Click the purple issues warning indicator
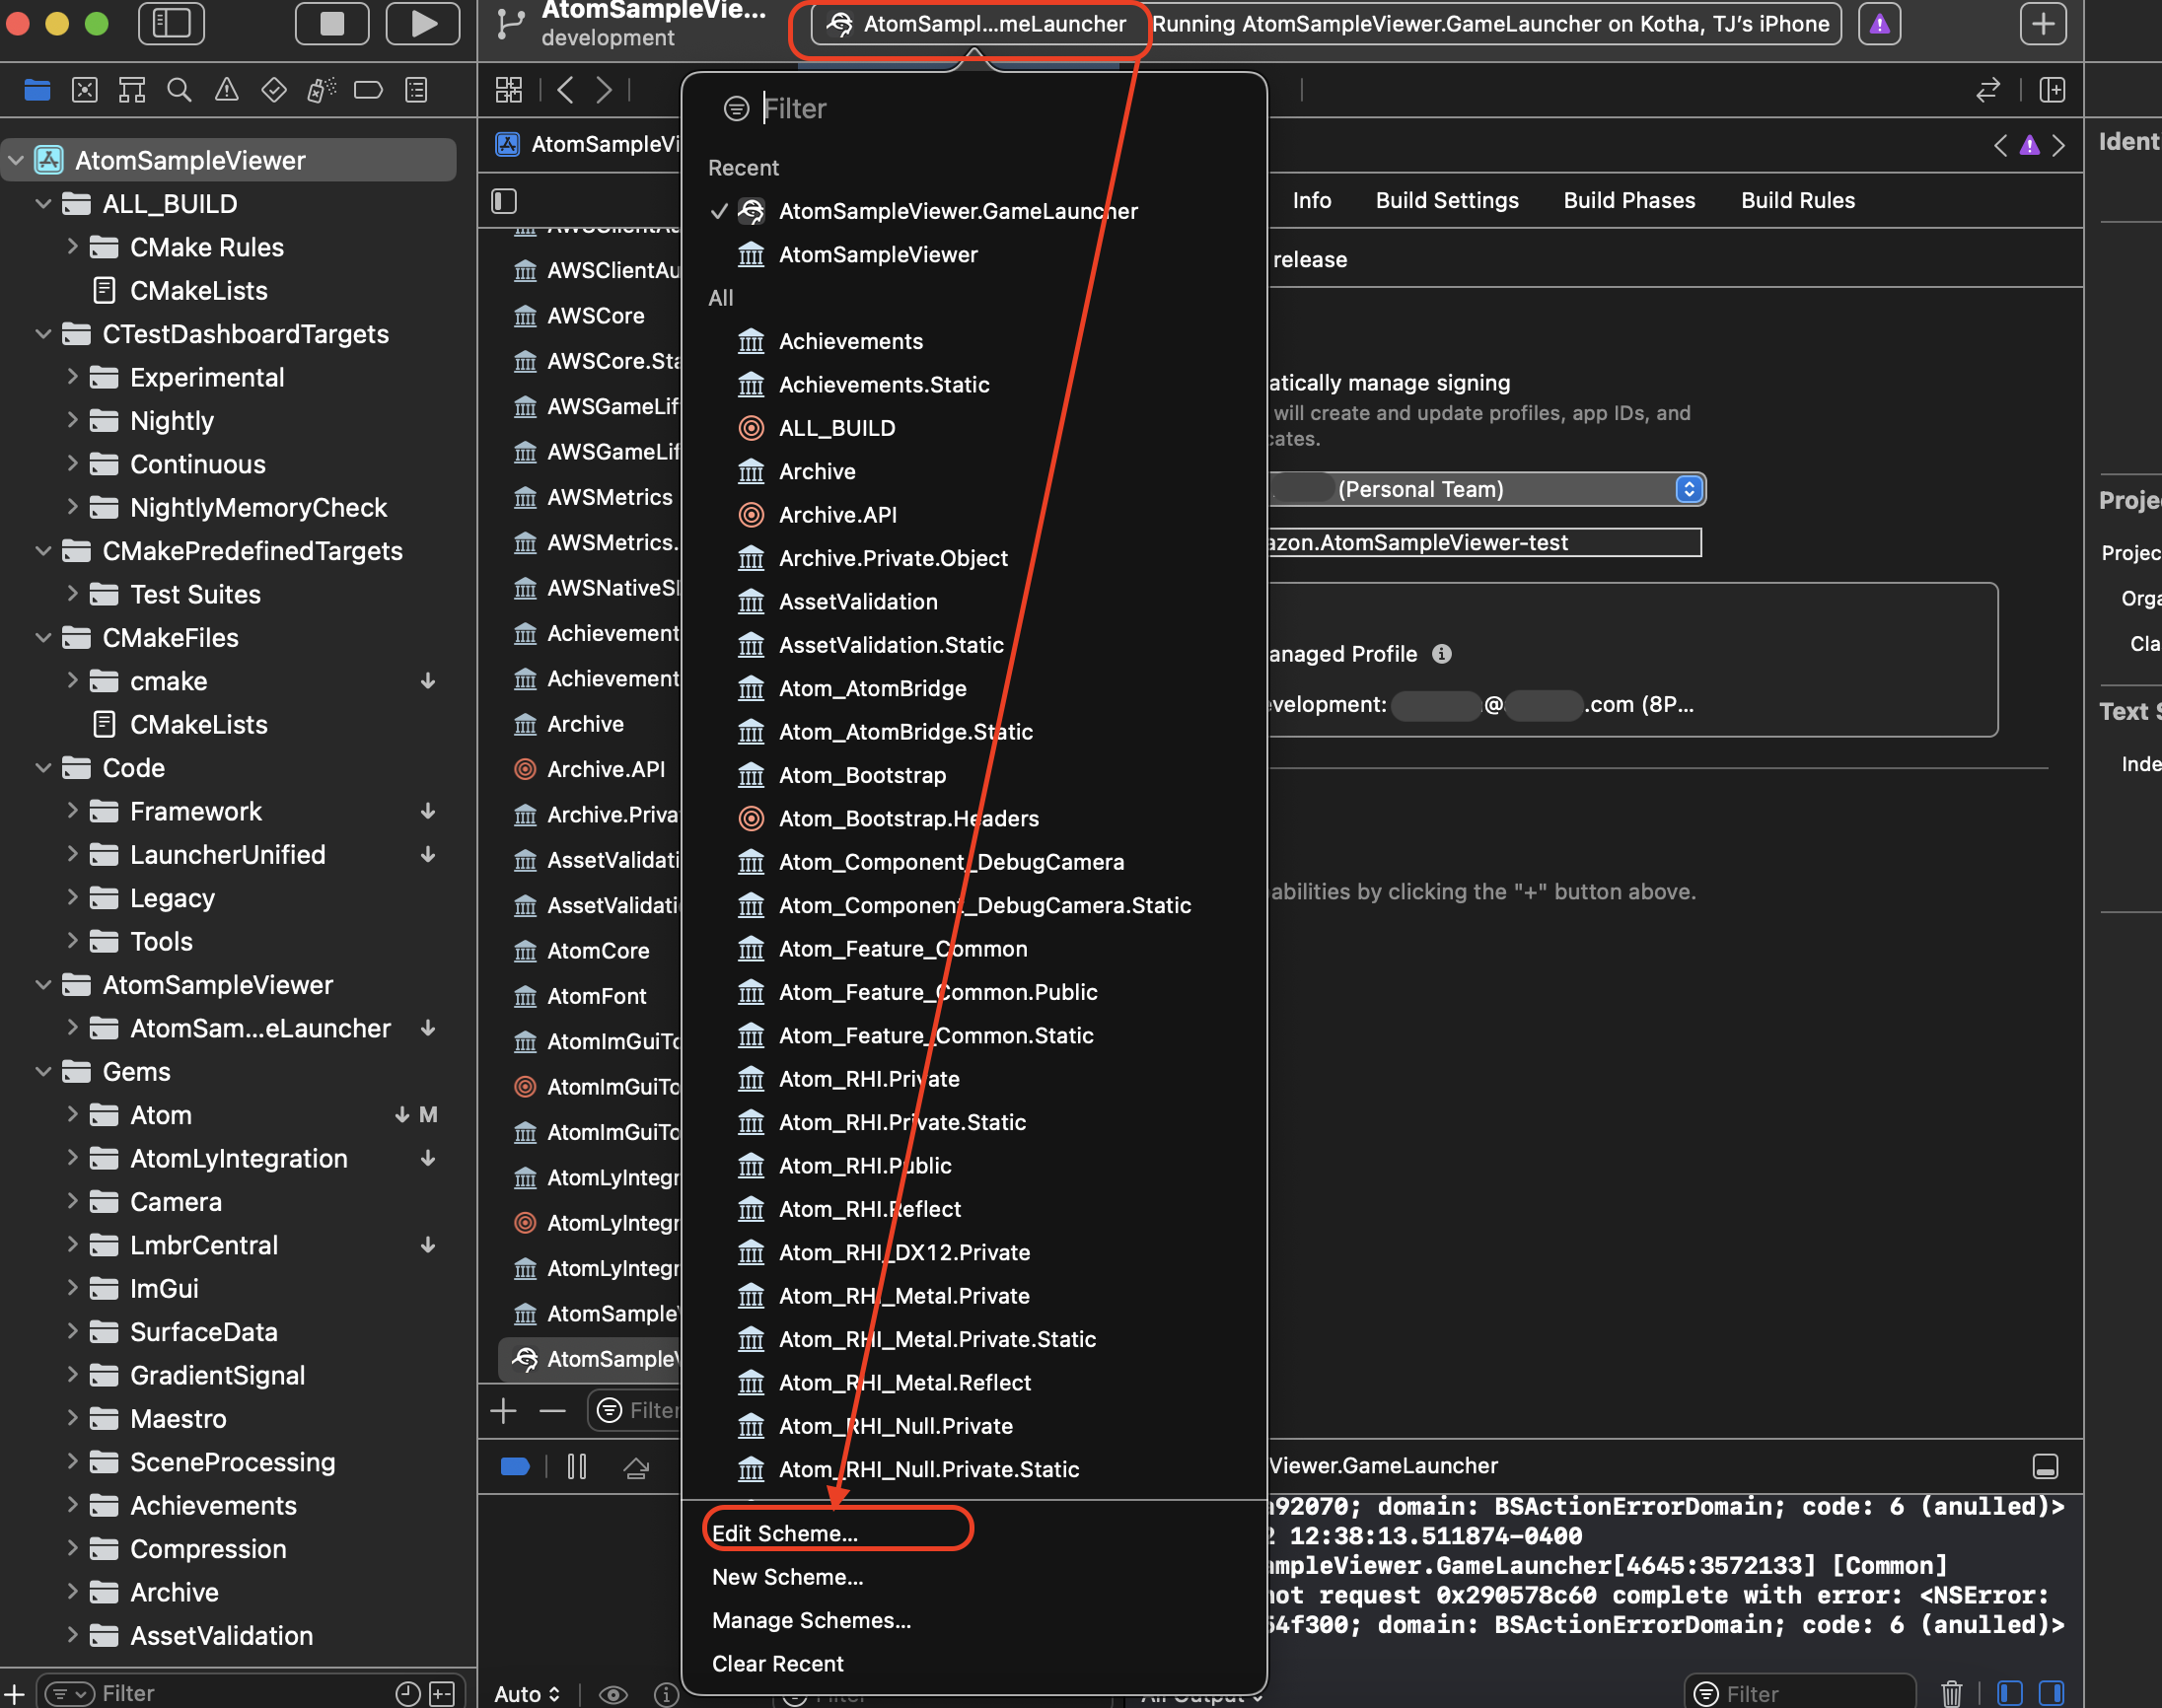The height and width of the screenshot is (1708, 2162). [x=1879, y=24]
